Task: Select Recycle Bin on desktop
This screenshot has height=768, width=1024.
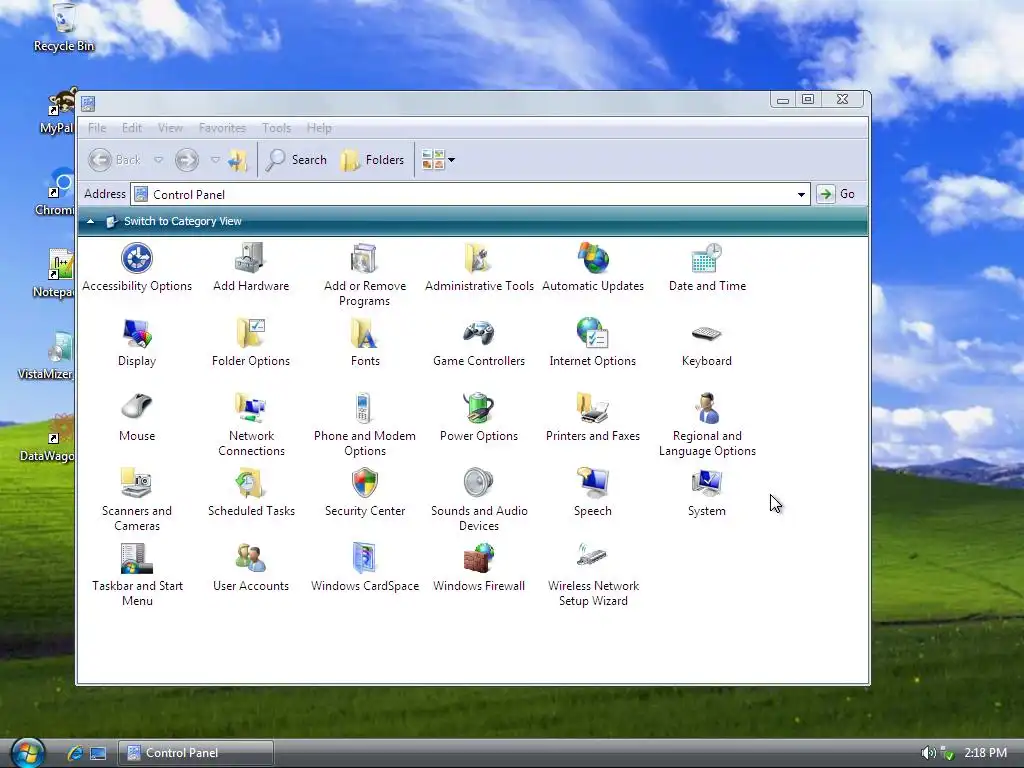Action: (63, 27)
